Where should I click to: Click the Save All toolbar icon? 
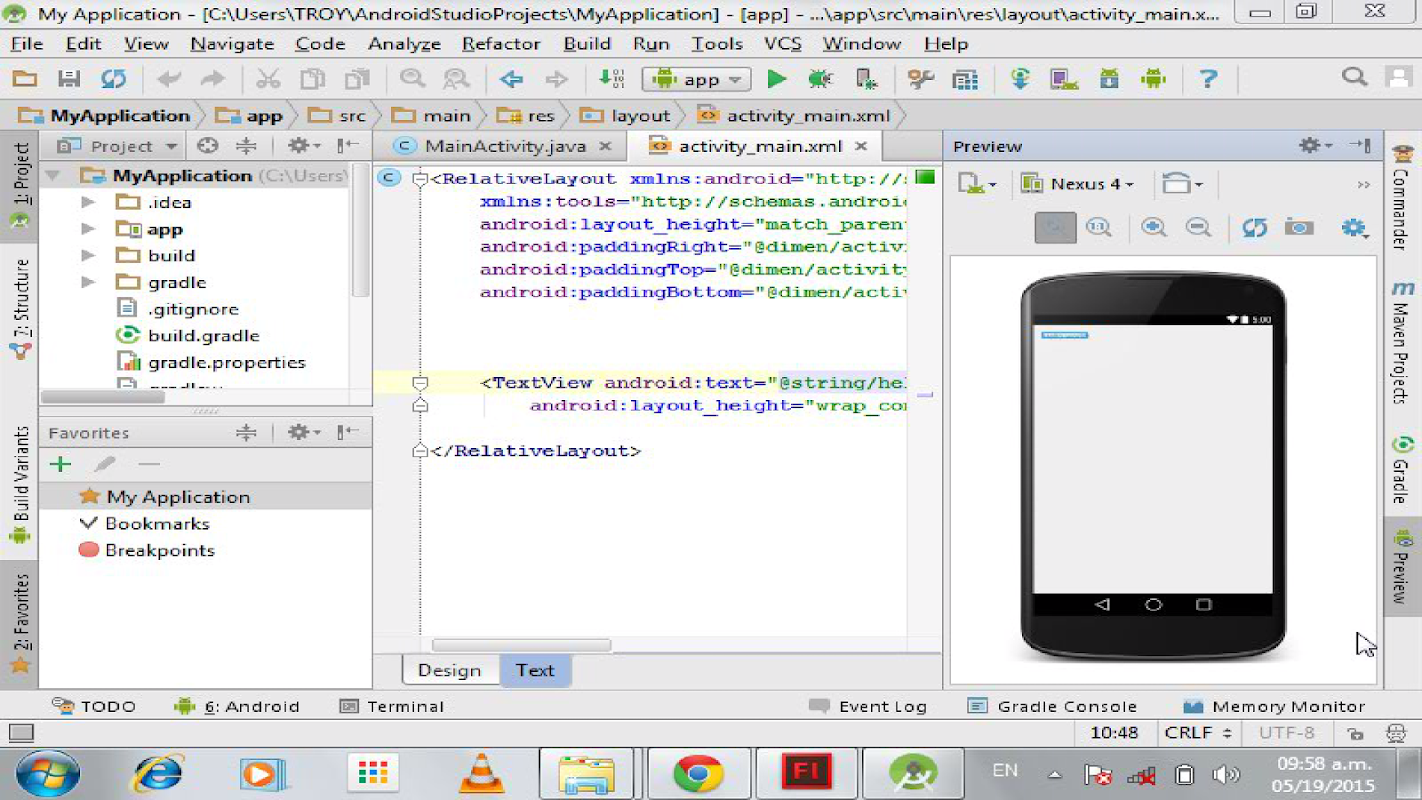69,79
